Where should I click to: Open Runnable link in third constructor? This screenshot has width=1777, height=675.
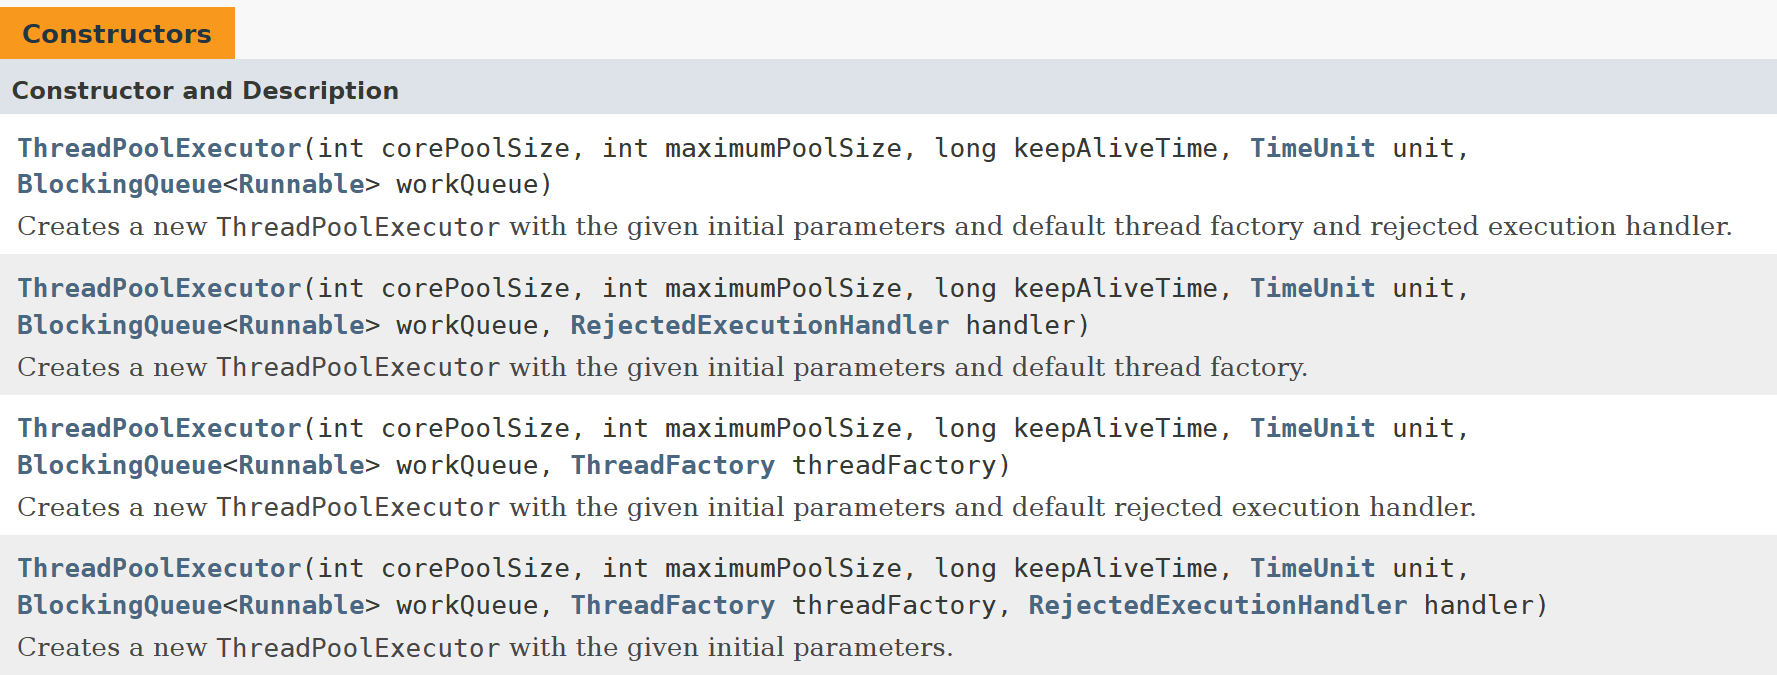[x=301, y=465]
